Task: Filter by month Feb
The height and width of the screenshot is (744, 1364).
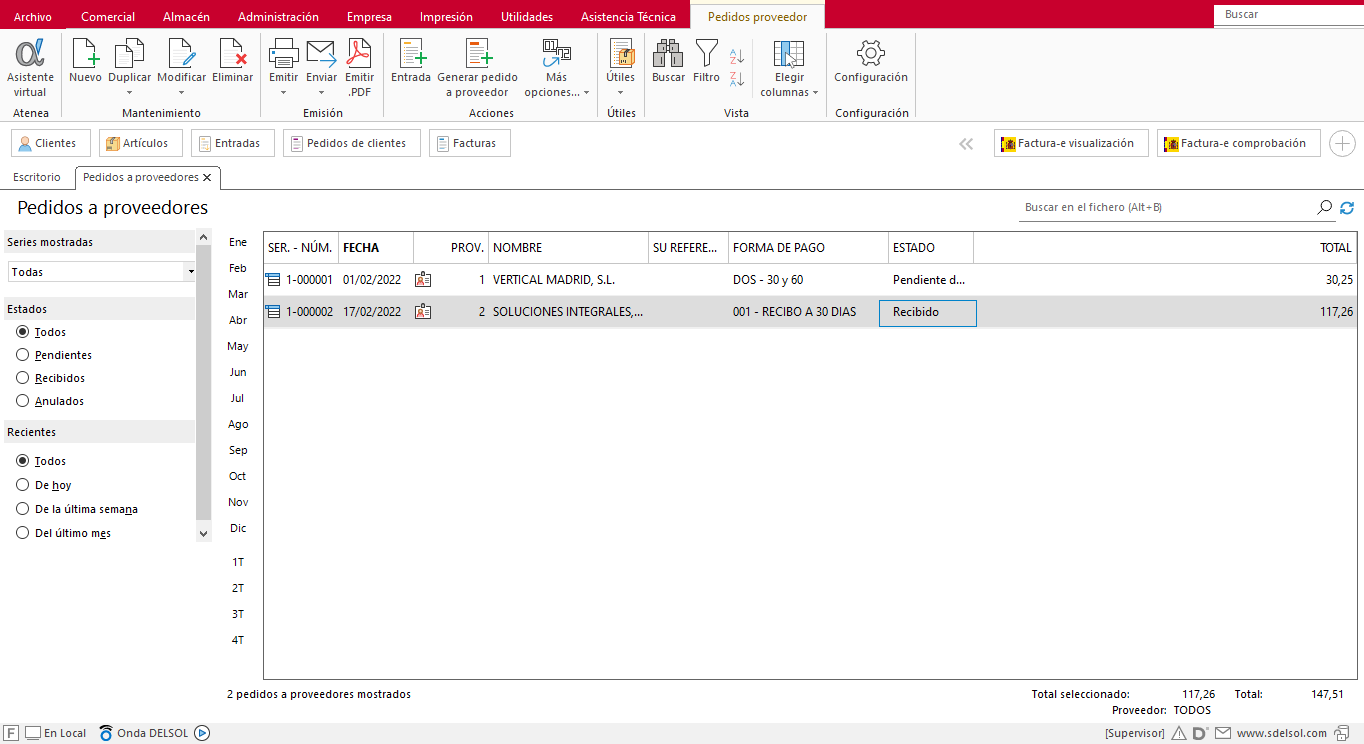Action: [x=238, y=268]
